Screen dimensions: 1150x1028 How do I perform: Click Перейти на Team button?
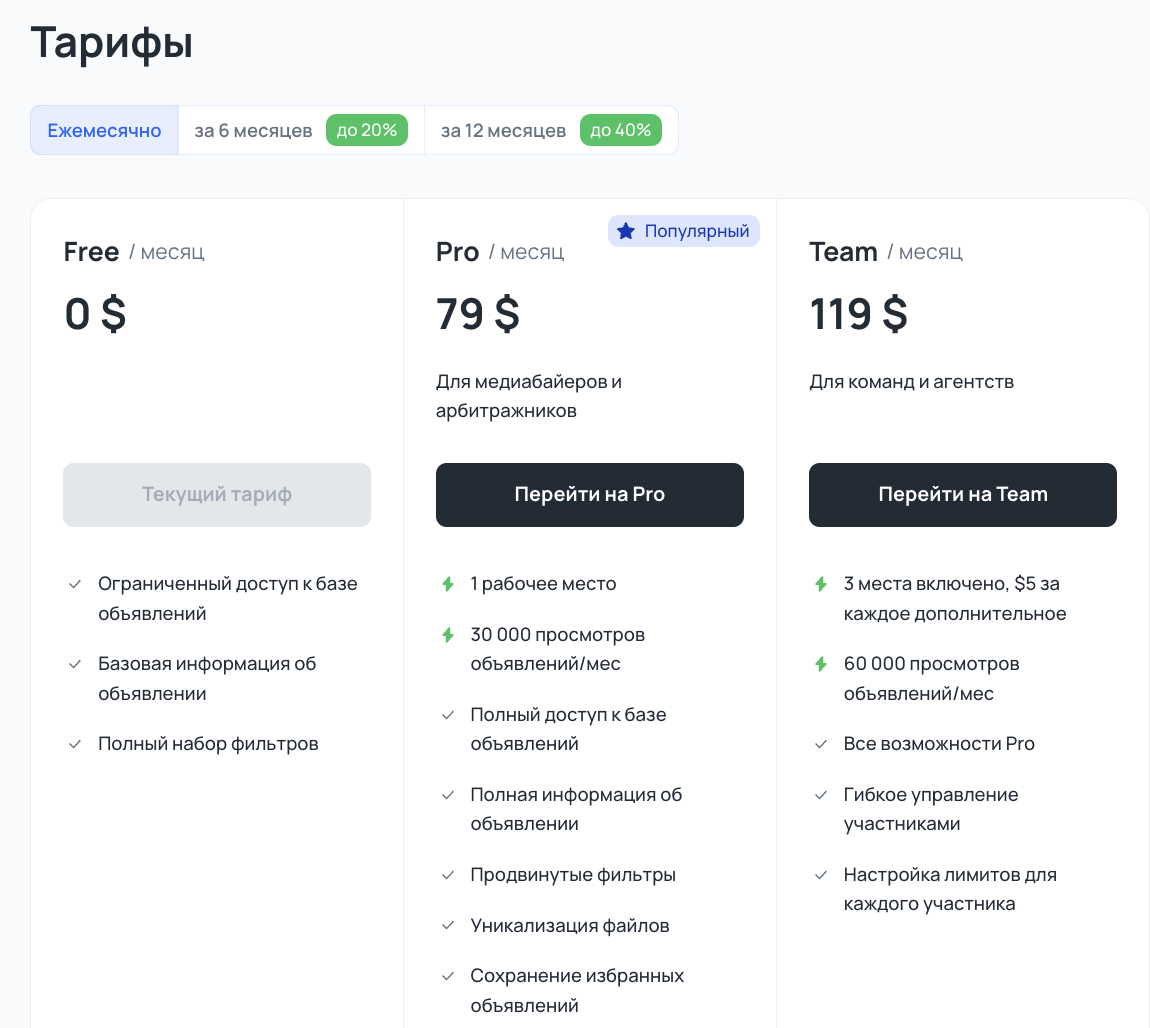pyautogui.click(x=963, y=495)
